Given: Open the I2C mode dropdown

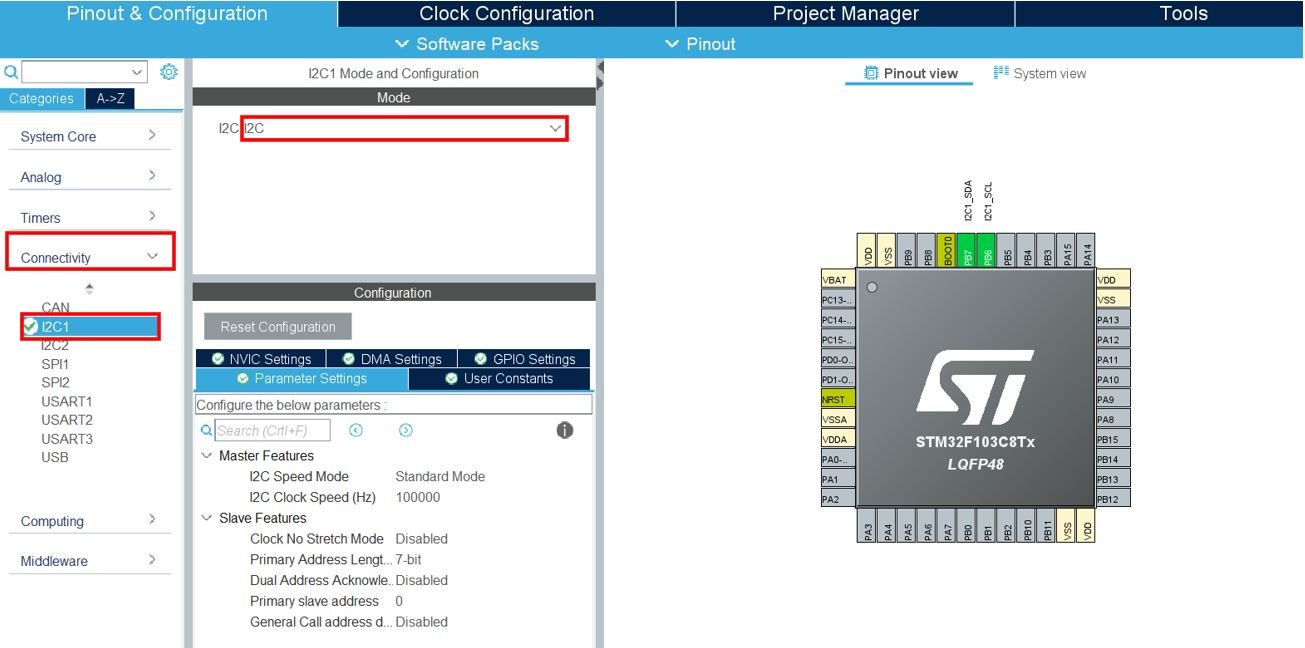Looking at the screenshot, I should 555,128.
